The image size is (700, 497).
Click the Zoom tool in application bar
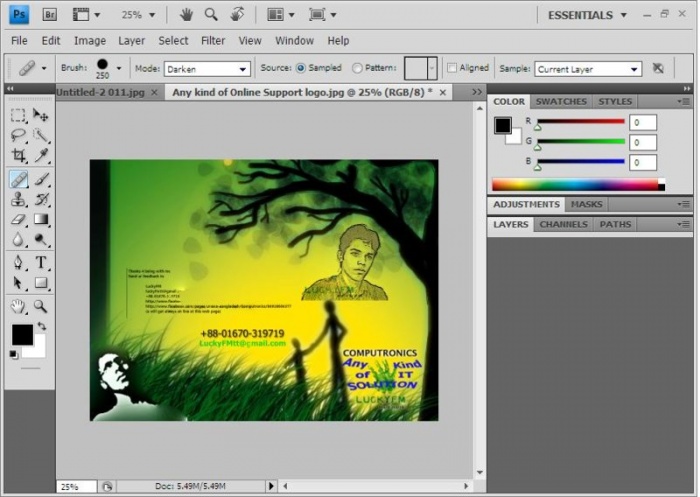tap(211, 15)
